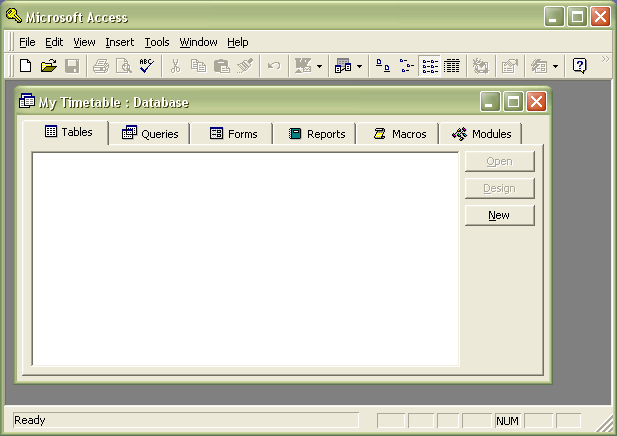Select the Tables tab
Viewport: 617px width, 436px height.
pos(66,132)
